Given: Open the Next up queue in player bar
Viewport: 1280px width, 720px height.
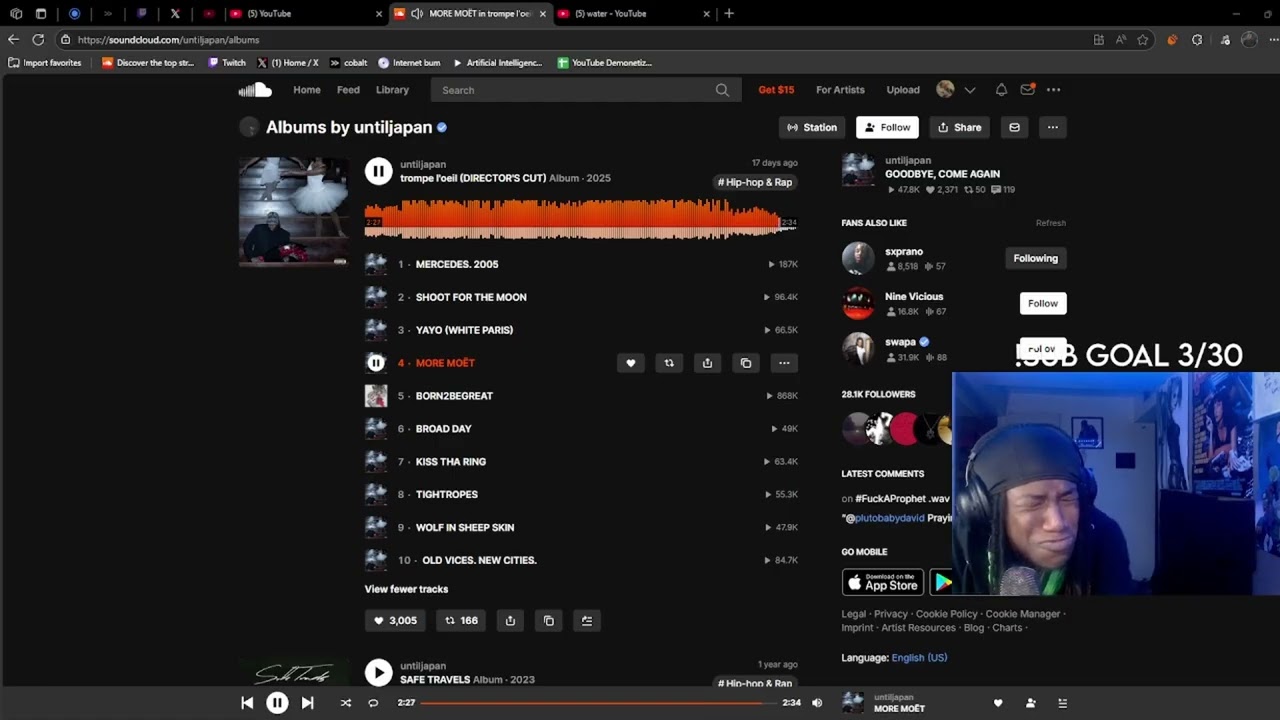Looking at the screenshot, I should click(1062, 703).
